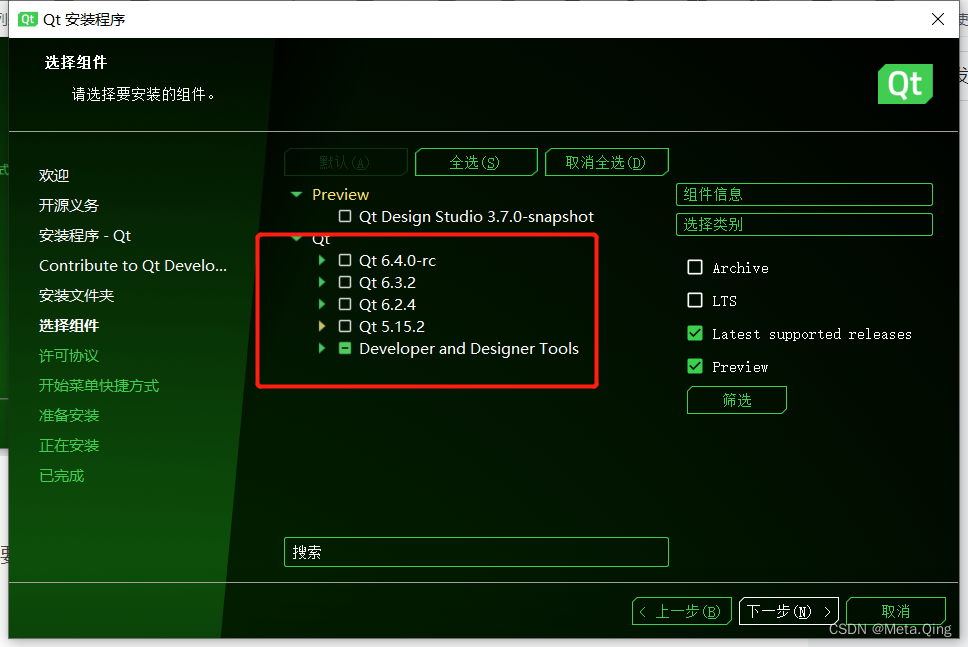
Task: Select the 正在安装 step in sidebar
Action: pos(69,446)
